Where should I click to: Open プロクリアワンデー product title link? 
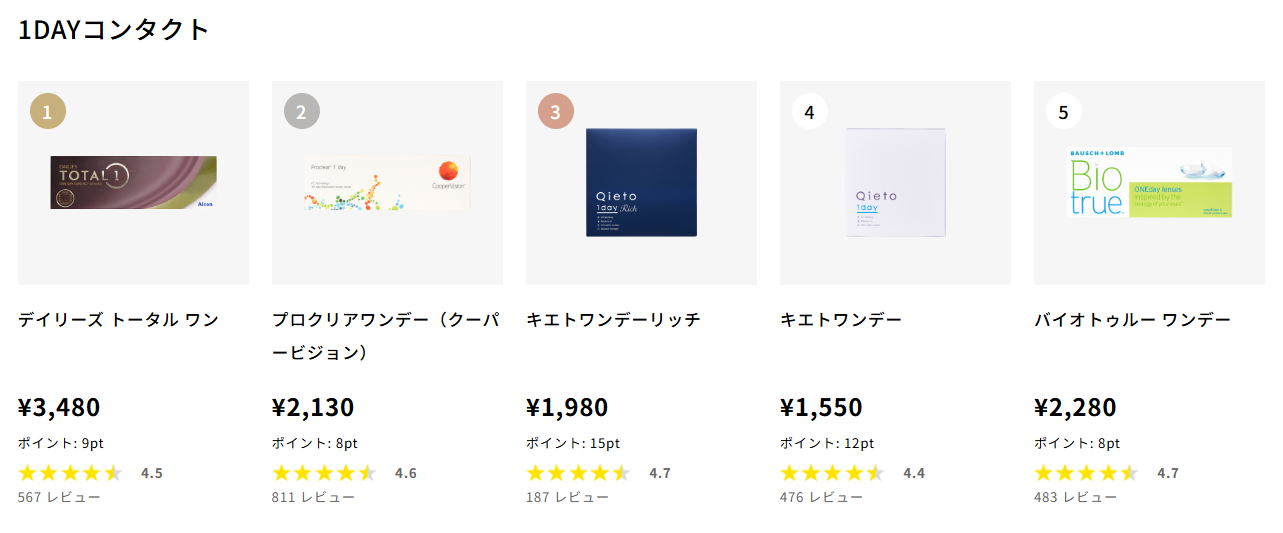pos(385,336)
